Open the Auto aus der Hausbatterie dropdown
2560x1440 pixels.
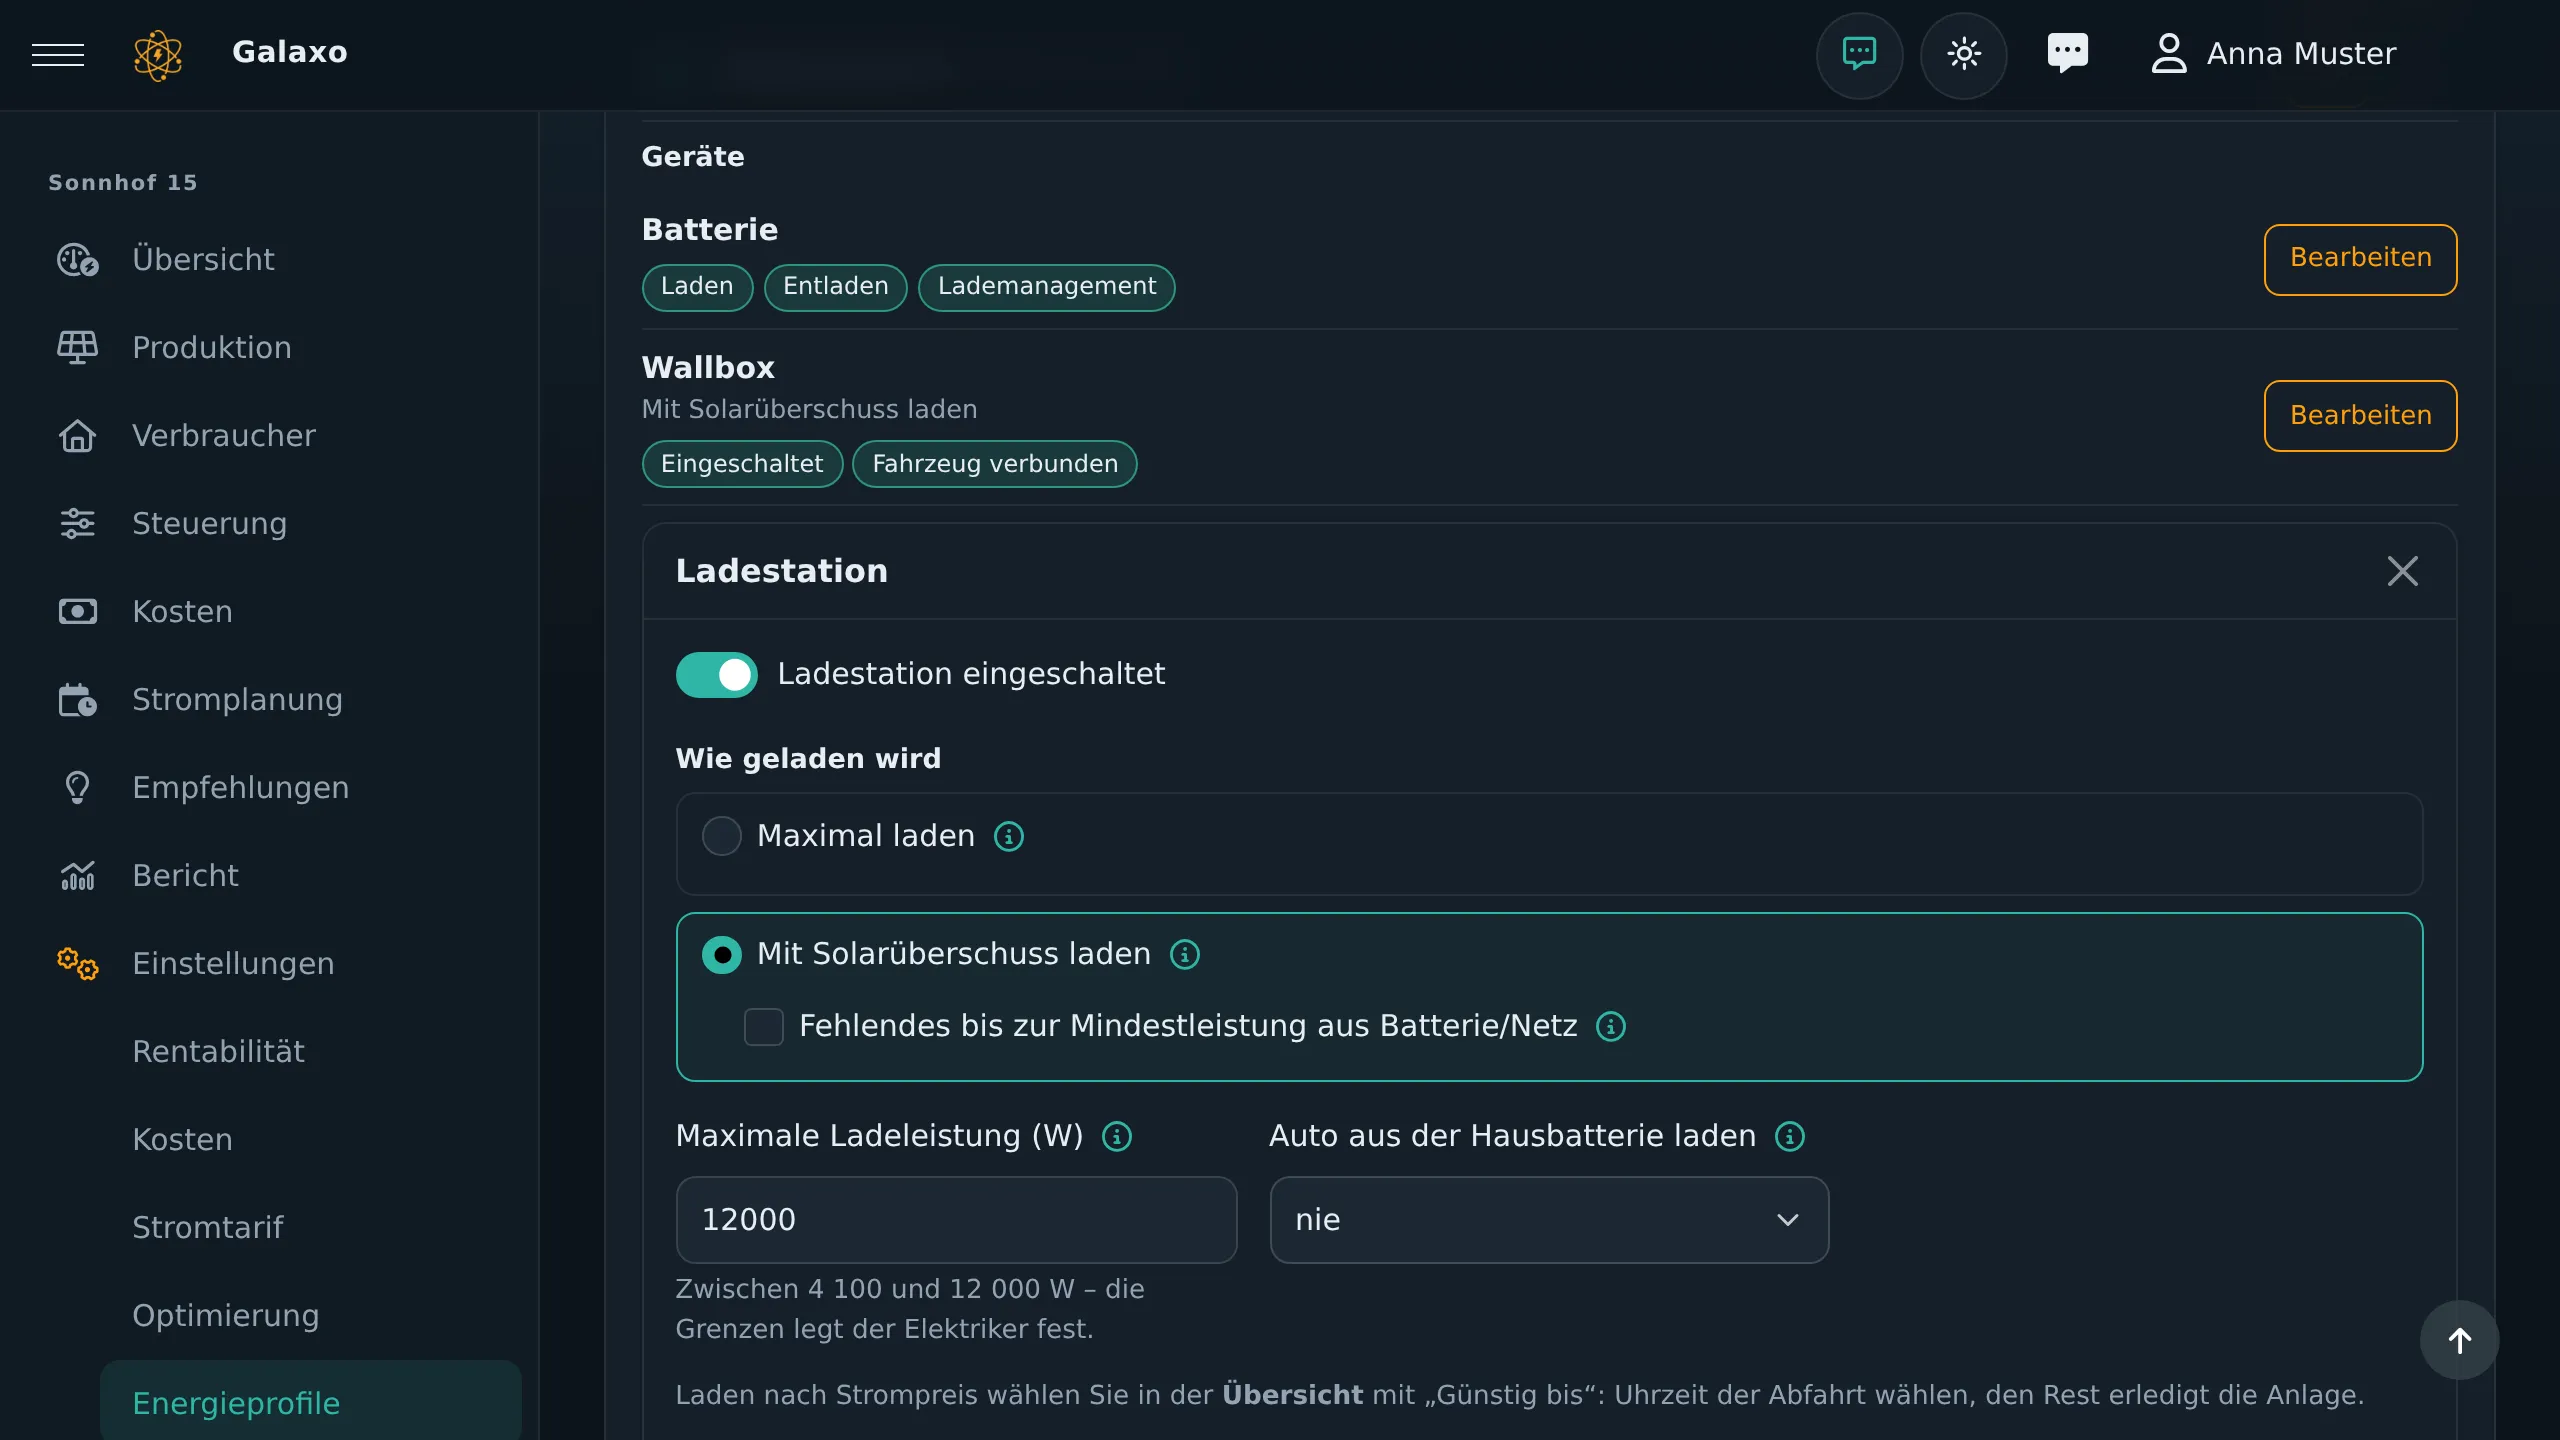(1549, 1220)
